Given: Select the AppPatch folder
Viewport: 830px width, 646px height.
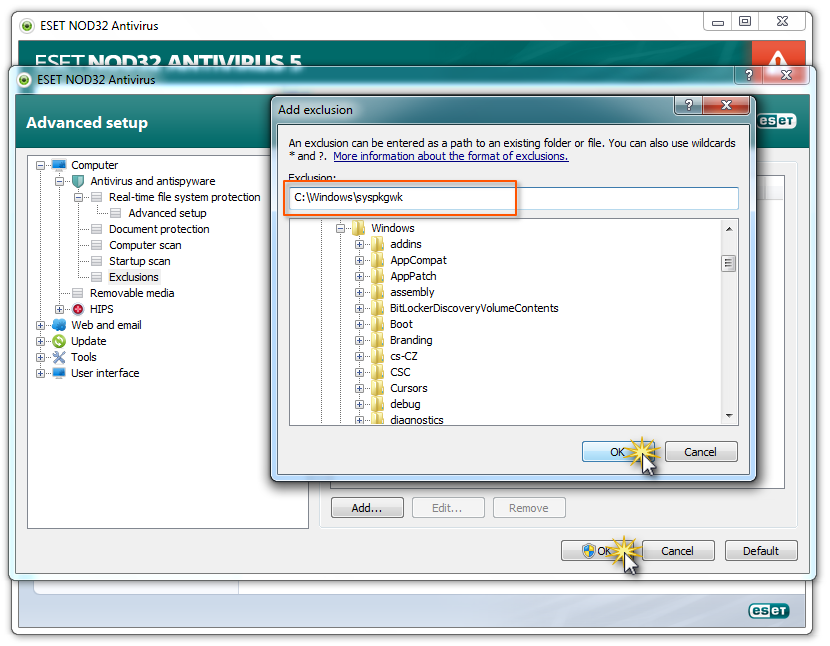Looking at the screenshot, I should tap(413, 276).
